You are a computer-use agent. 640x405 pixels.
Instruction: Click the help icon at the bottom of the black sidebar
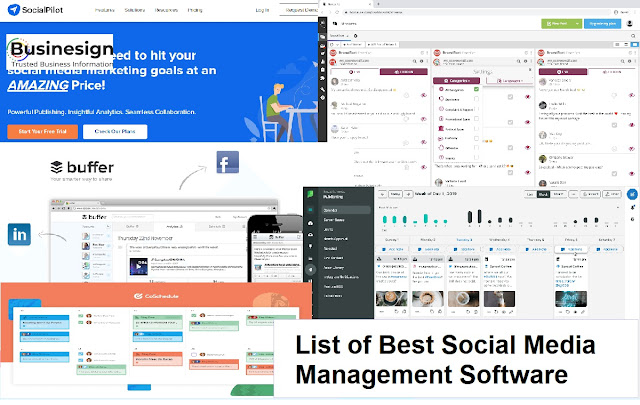point(322,98)
